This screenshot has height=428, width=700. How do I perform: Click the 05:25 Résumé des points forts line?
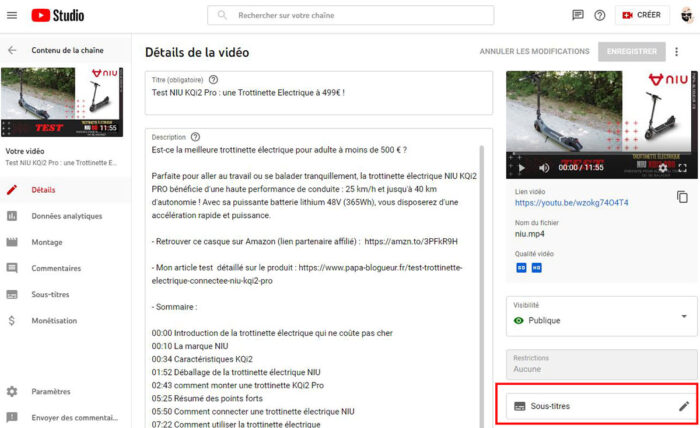(x=207, y=399)
